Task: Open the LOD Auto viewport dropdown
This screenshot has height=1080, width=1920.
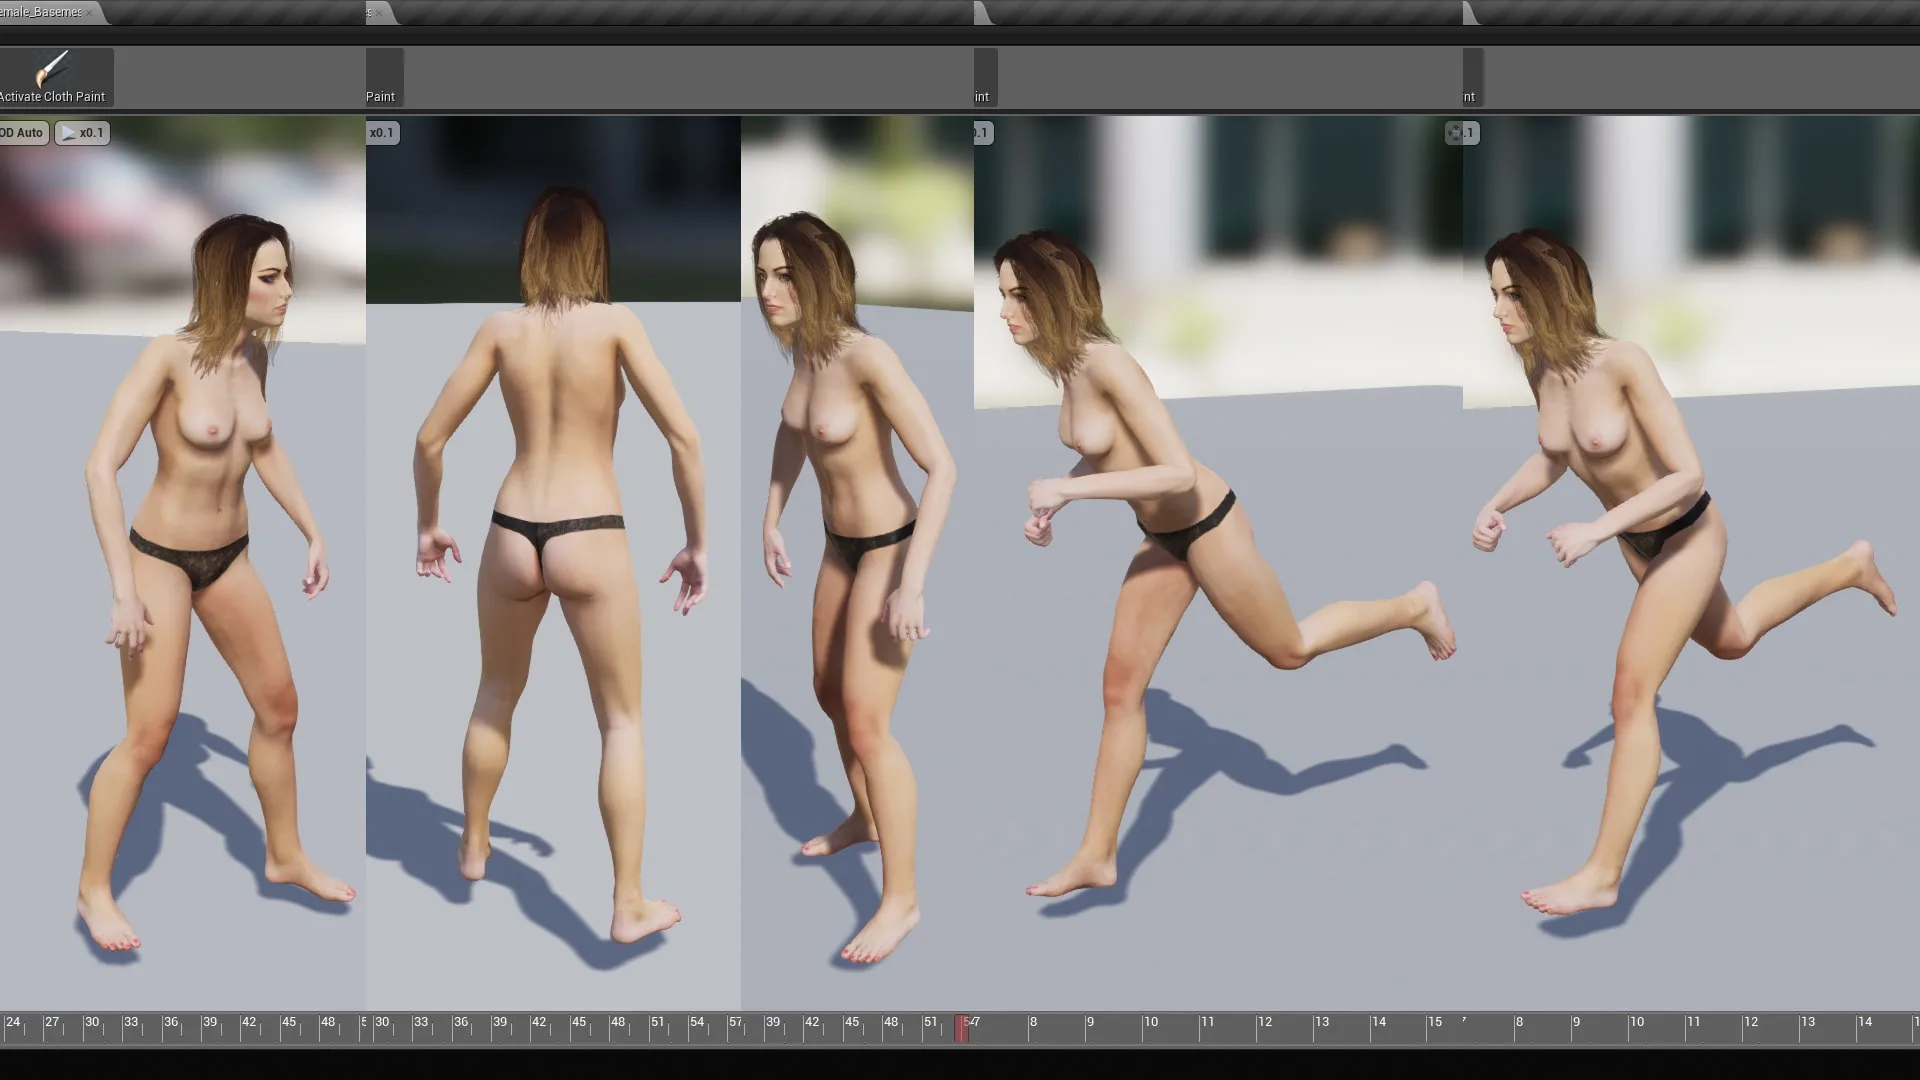Action: pyautogui.click(x=22, y=133)
